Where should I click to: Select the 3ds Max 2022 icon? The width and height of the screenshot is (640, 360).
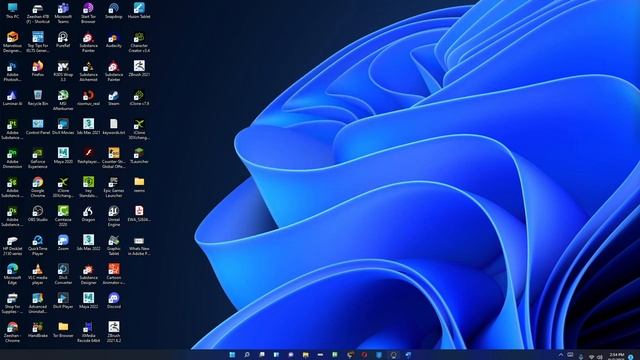tap(88, 243)
